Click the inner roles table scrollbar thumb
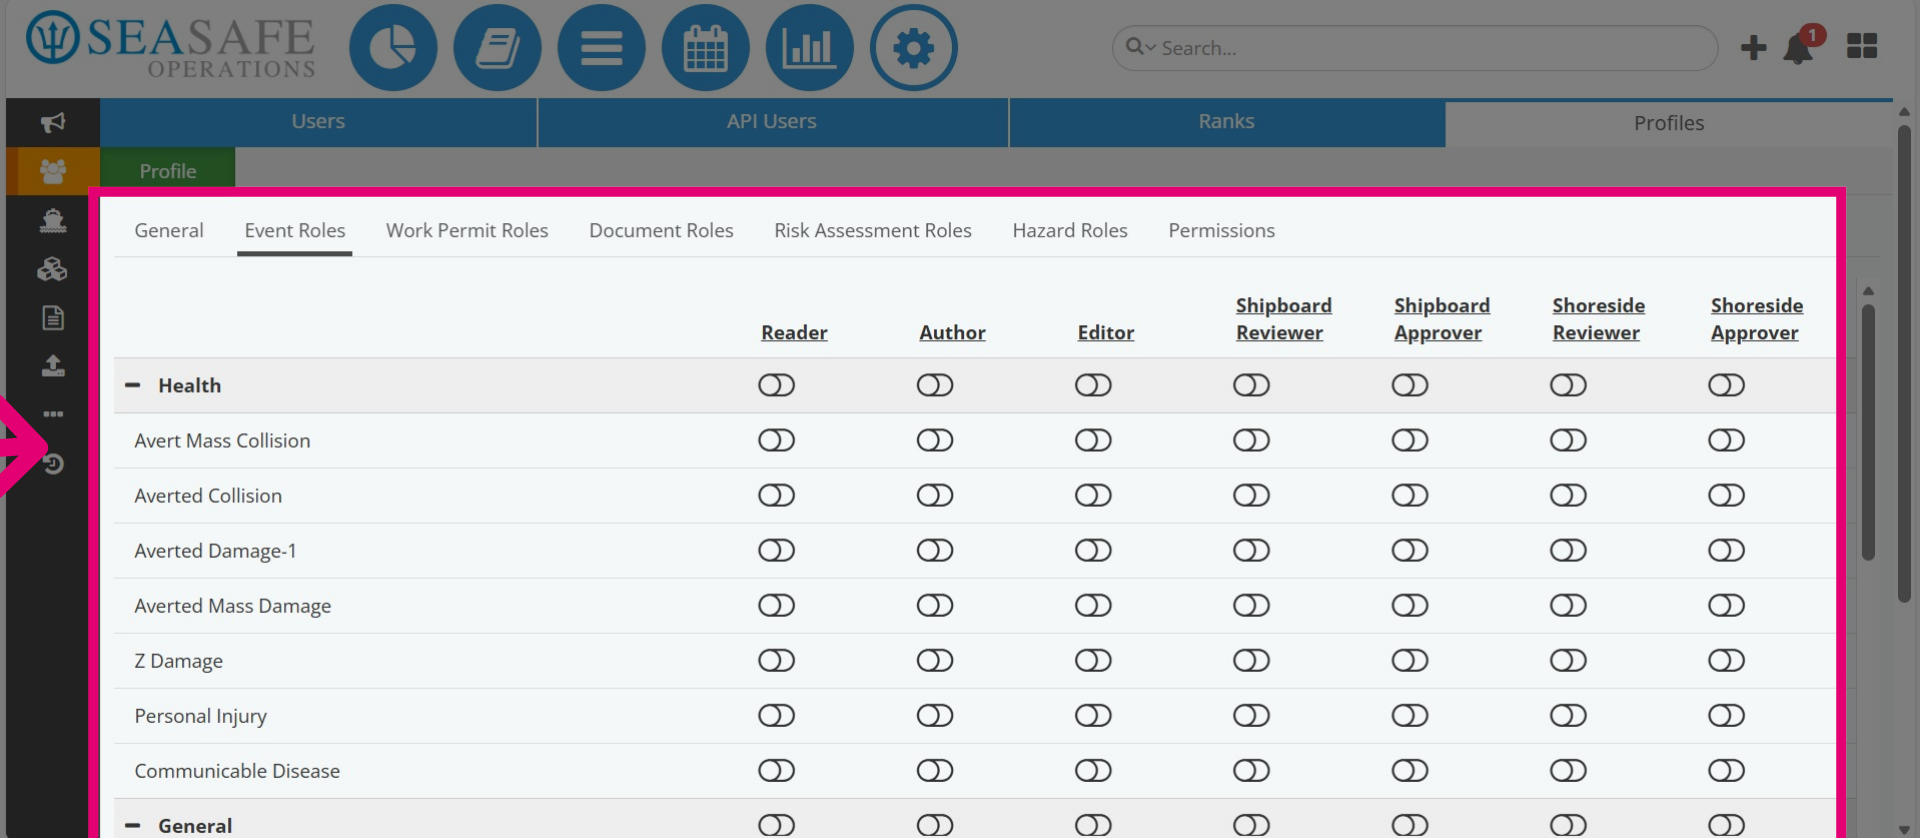The image size is (1920, 838). coord(1868,432)
